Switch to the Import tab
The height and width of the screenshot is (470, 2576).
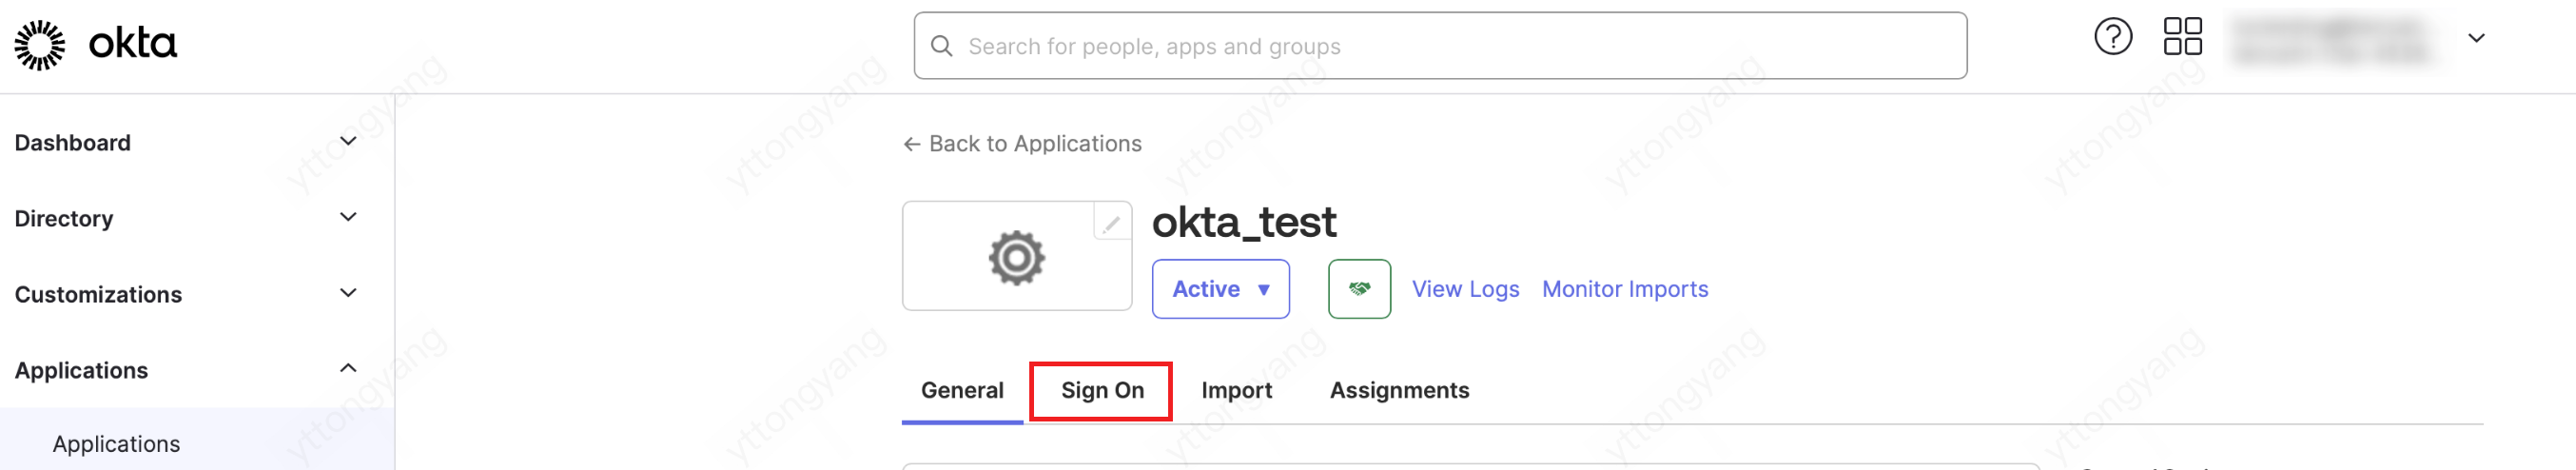[1236, 391]
